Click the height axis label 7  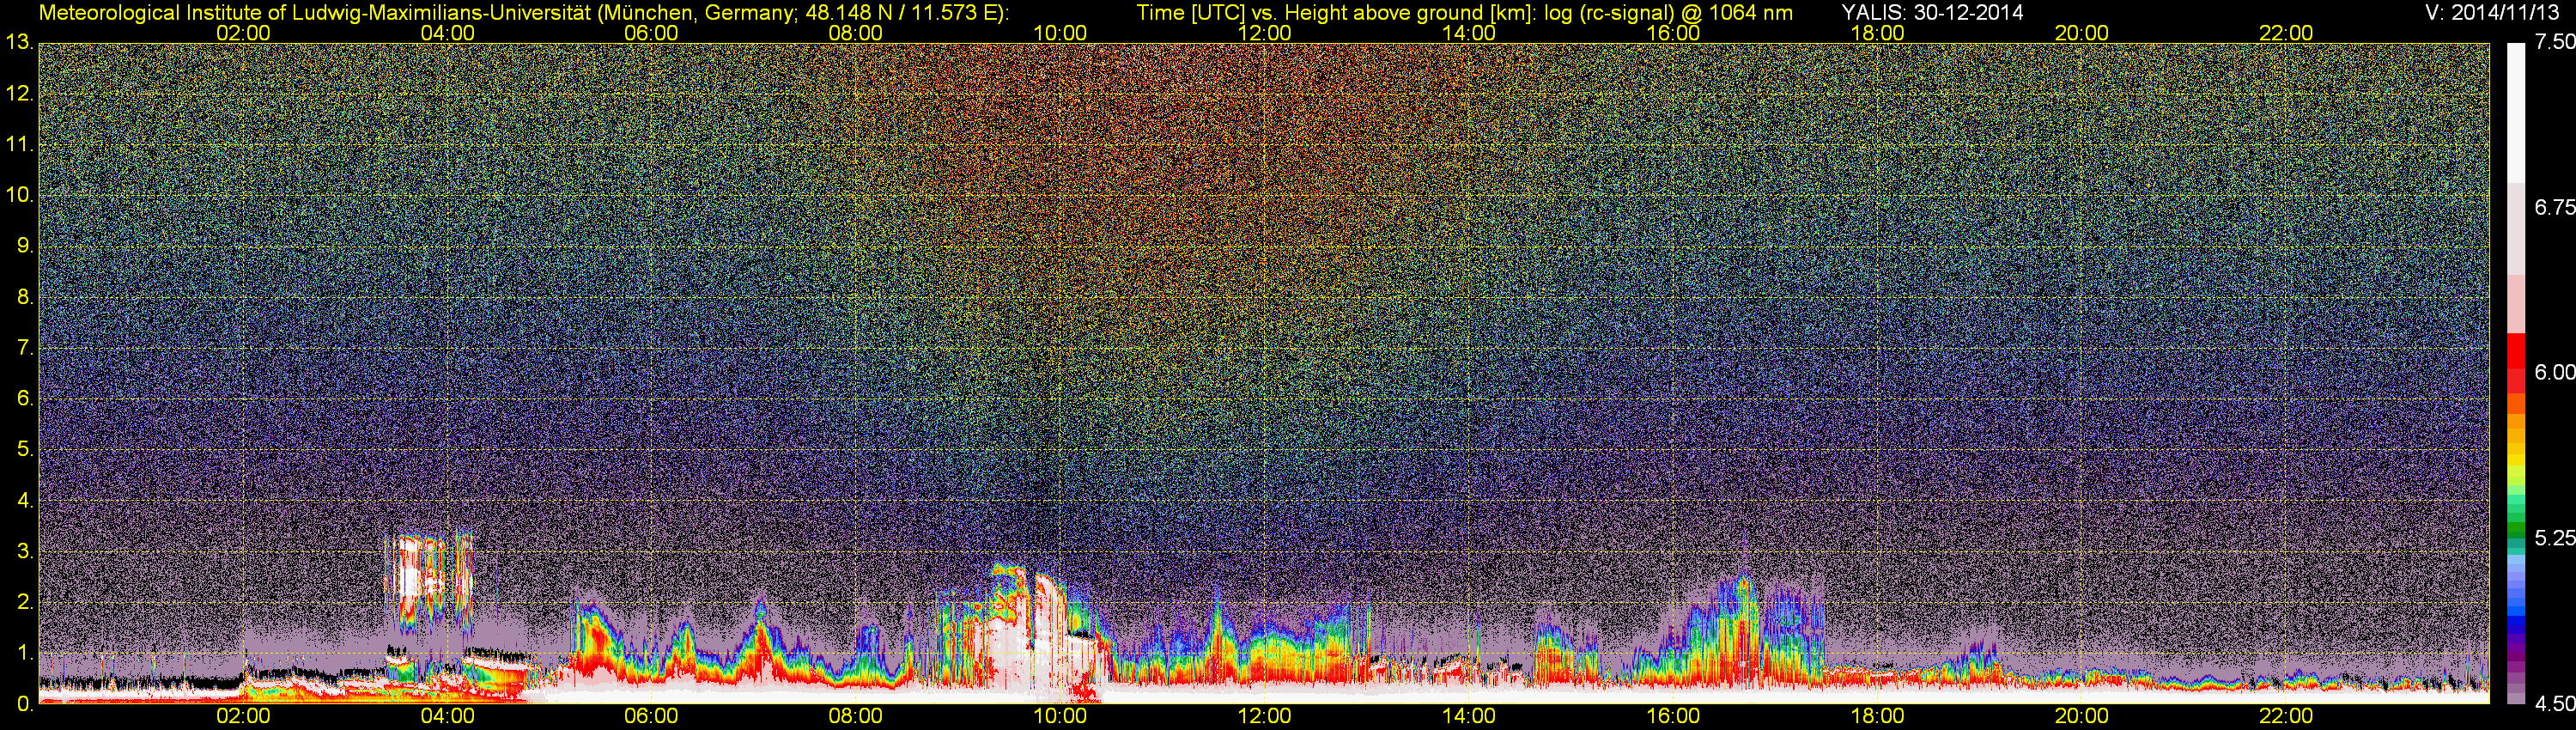pos(24,348)
